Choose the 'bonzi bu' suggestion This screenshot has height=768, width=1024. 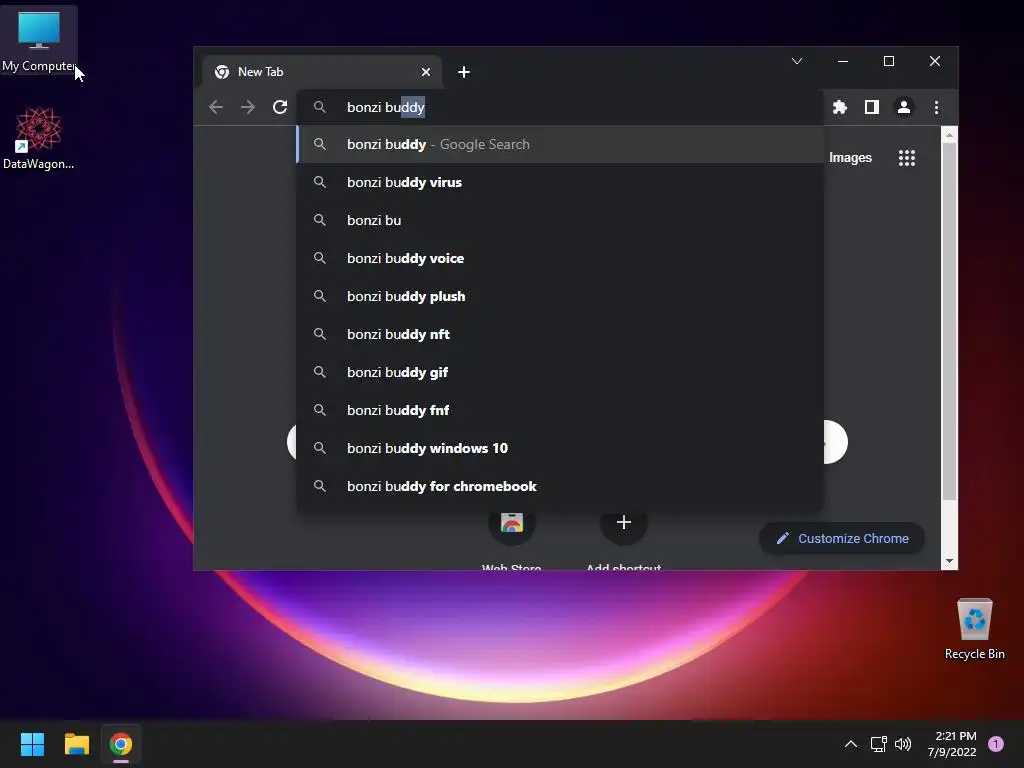pyautogui.click(x=560, y=220)
